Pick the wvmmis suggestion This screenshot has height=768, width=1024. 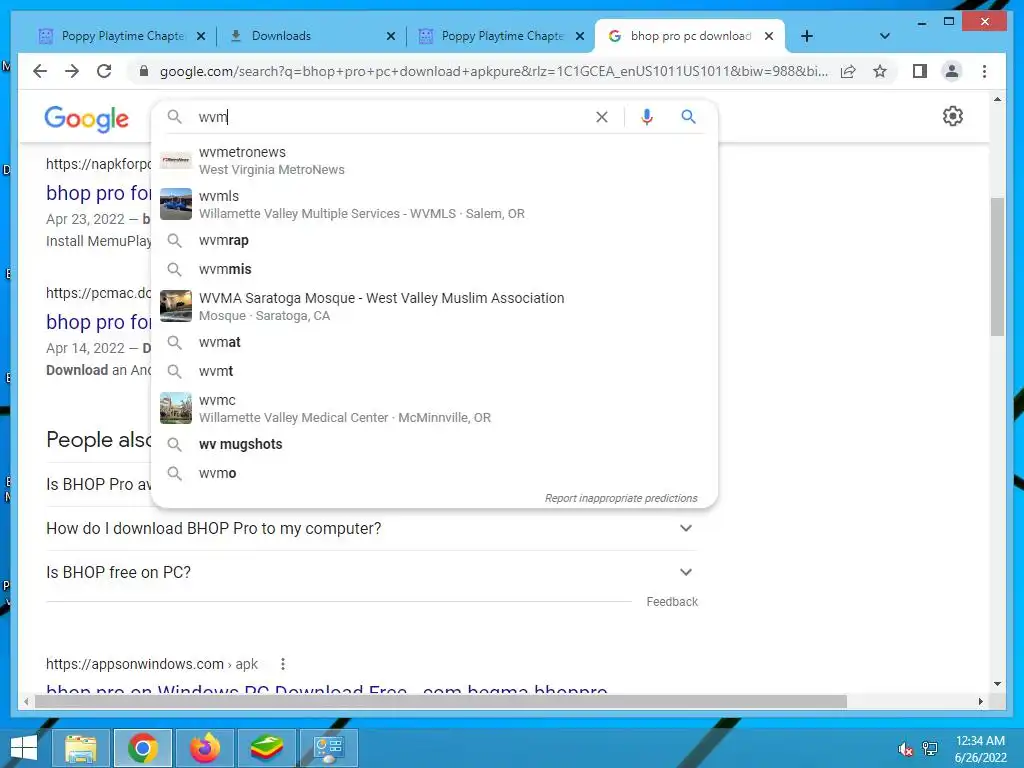pos(434,269)
